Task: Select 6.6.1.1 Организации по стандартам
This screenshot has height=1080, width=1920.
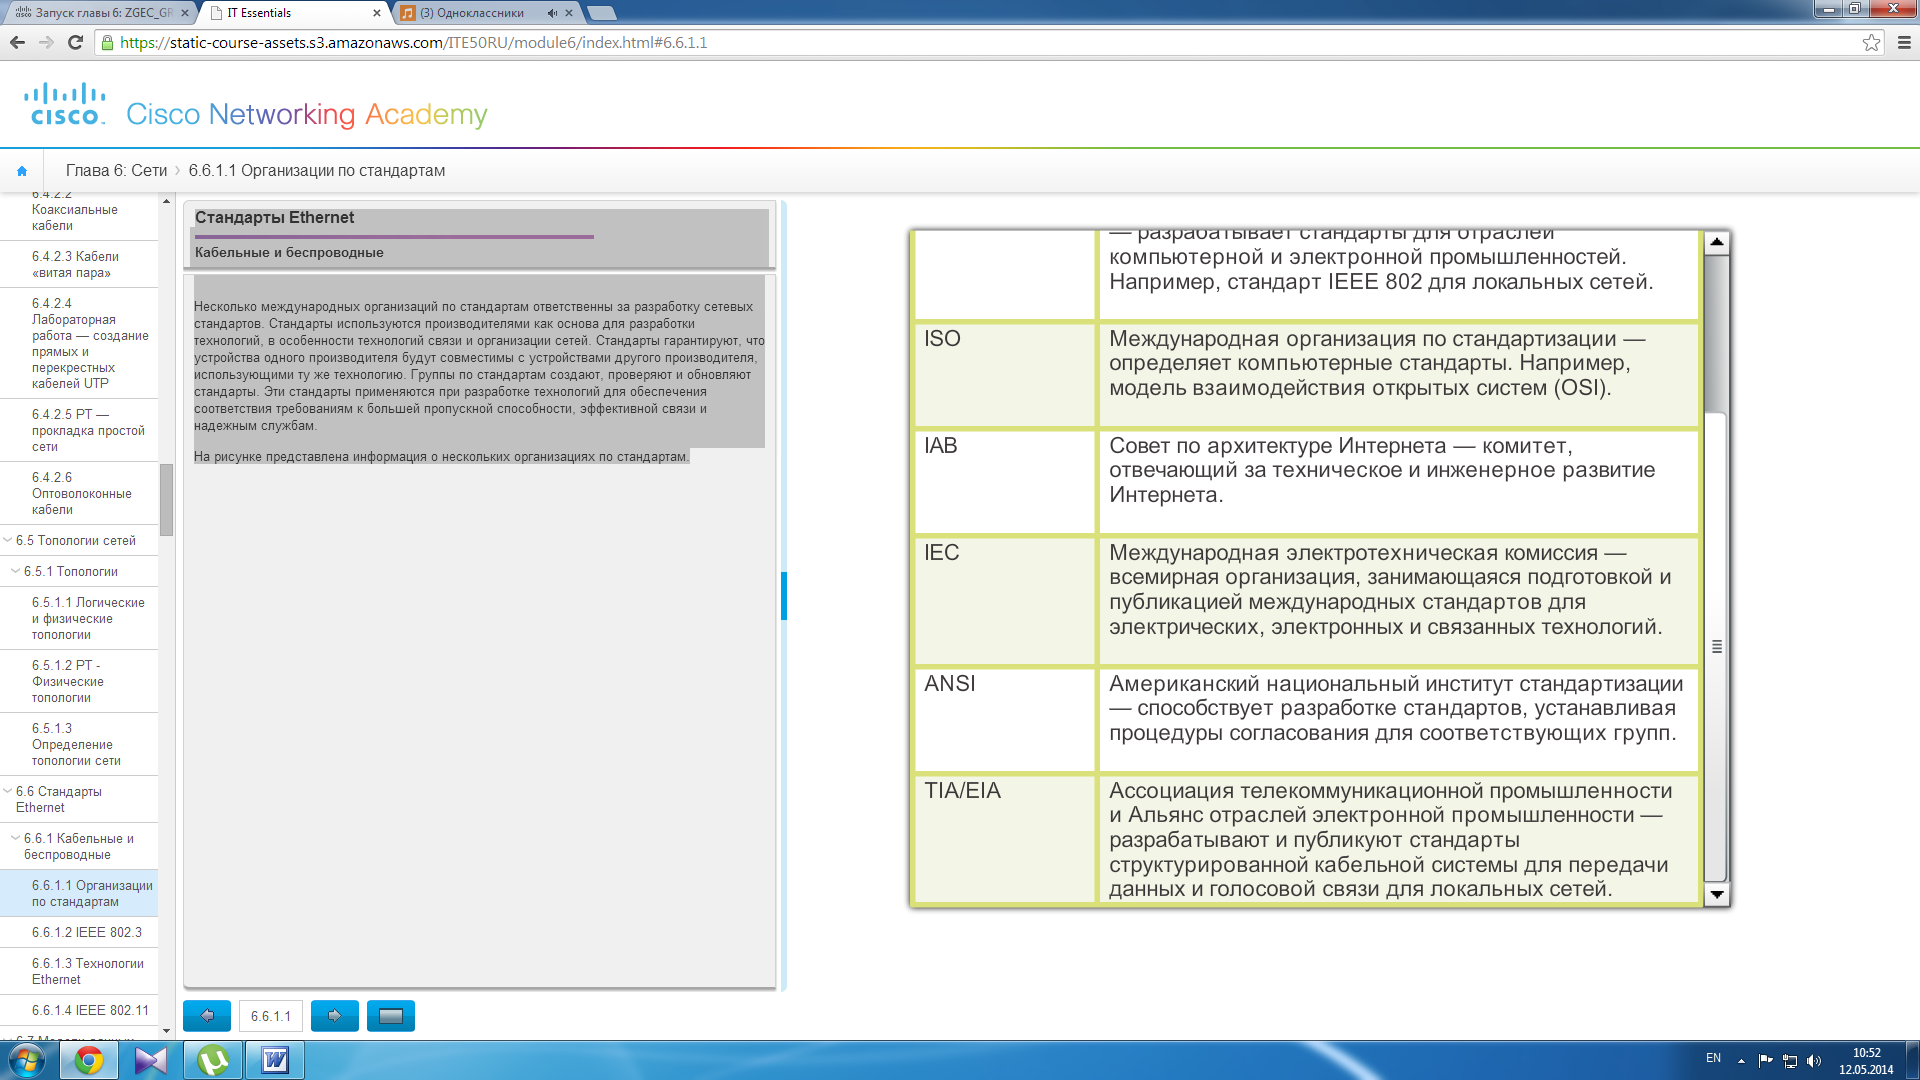Action: [79, 893]
